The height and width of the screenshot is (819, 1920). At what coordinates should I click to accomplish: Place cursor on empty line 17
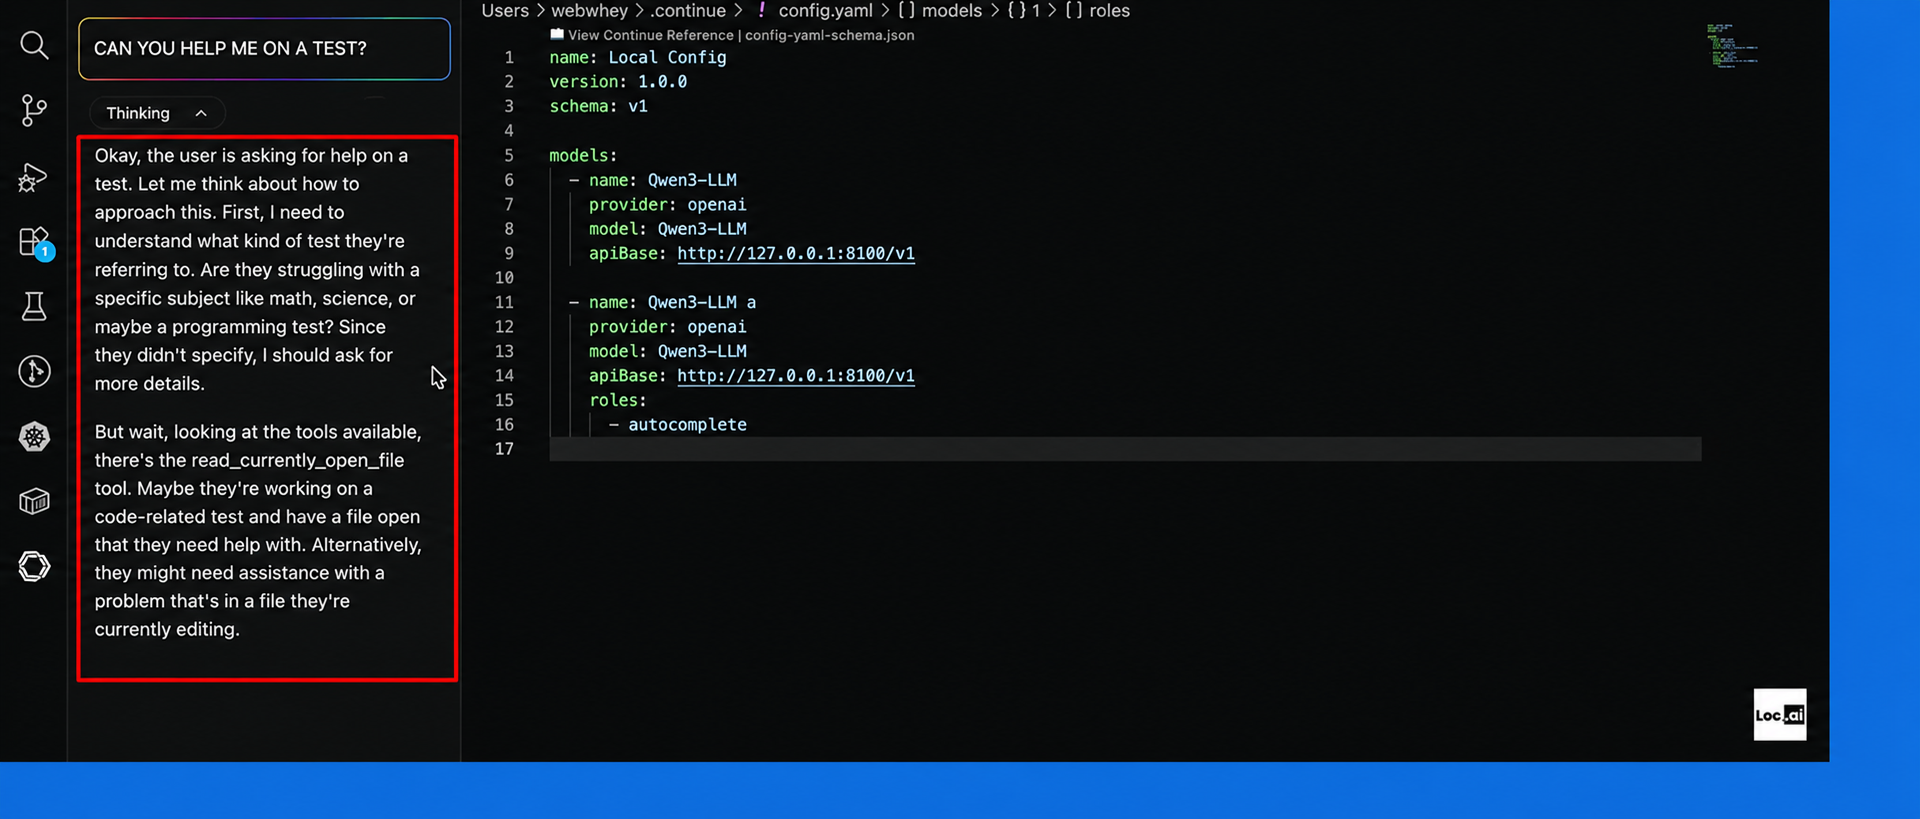(1125, 449)
